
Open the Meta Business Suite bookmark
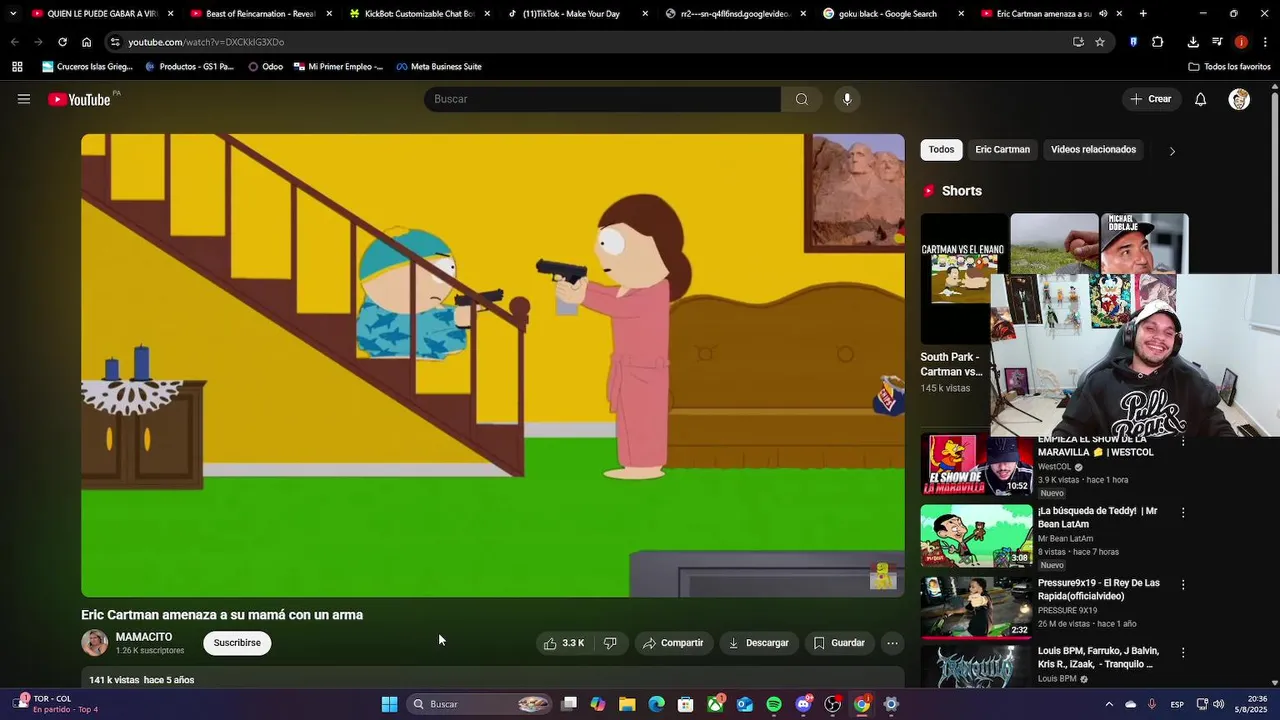pos(438,67)
